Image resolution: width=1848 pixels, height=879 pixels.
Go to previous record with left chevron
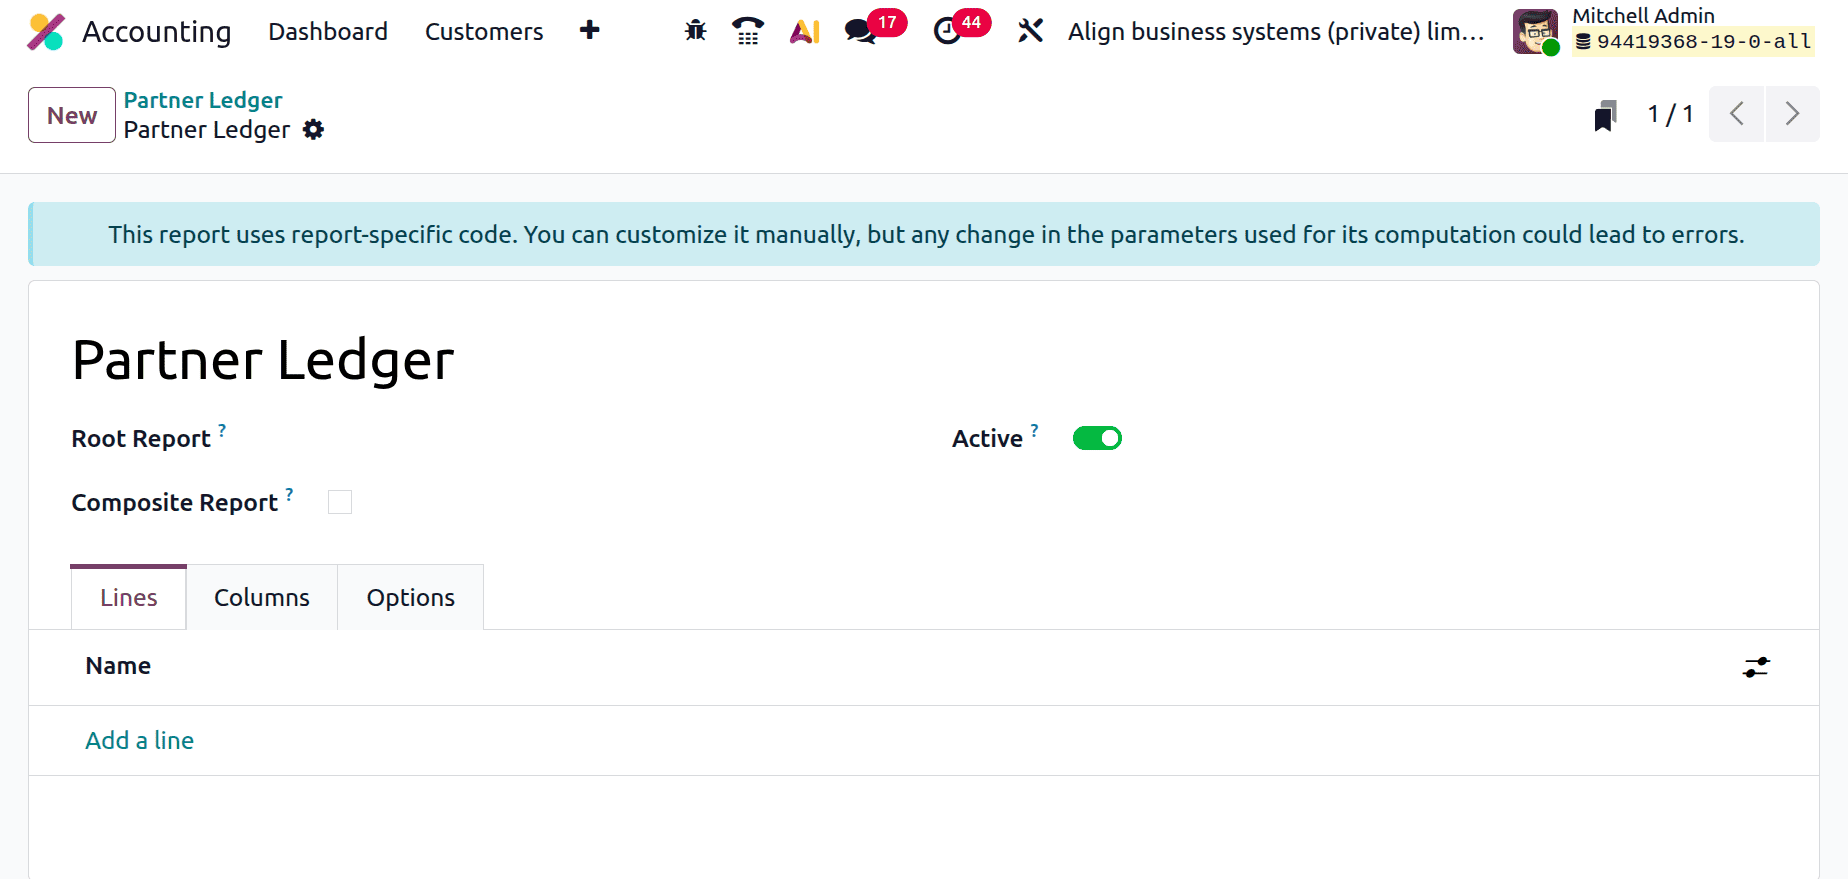pyautogui.click(x=1737, y=114)
